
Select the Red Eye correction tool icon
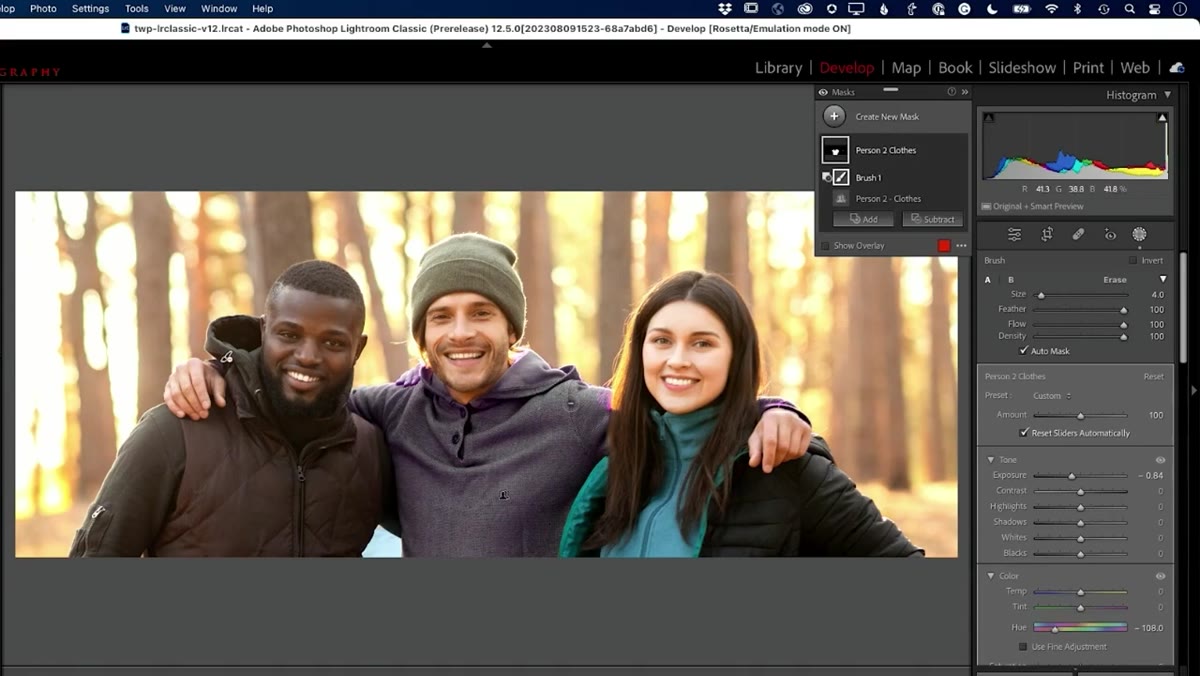[1110, 234]
